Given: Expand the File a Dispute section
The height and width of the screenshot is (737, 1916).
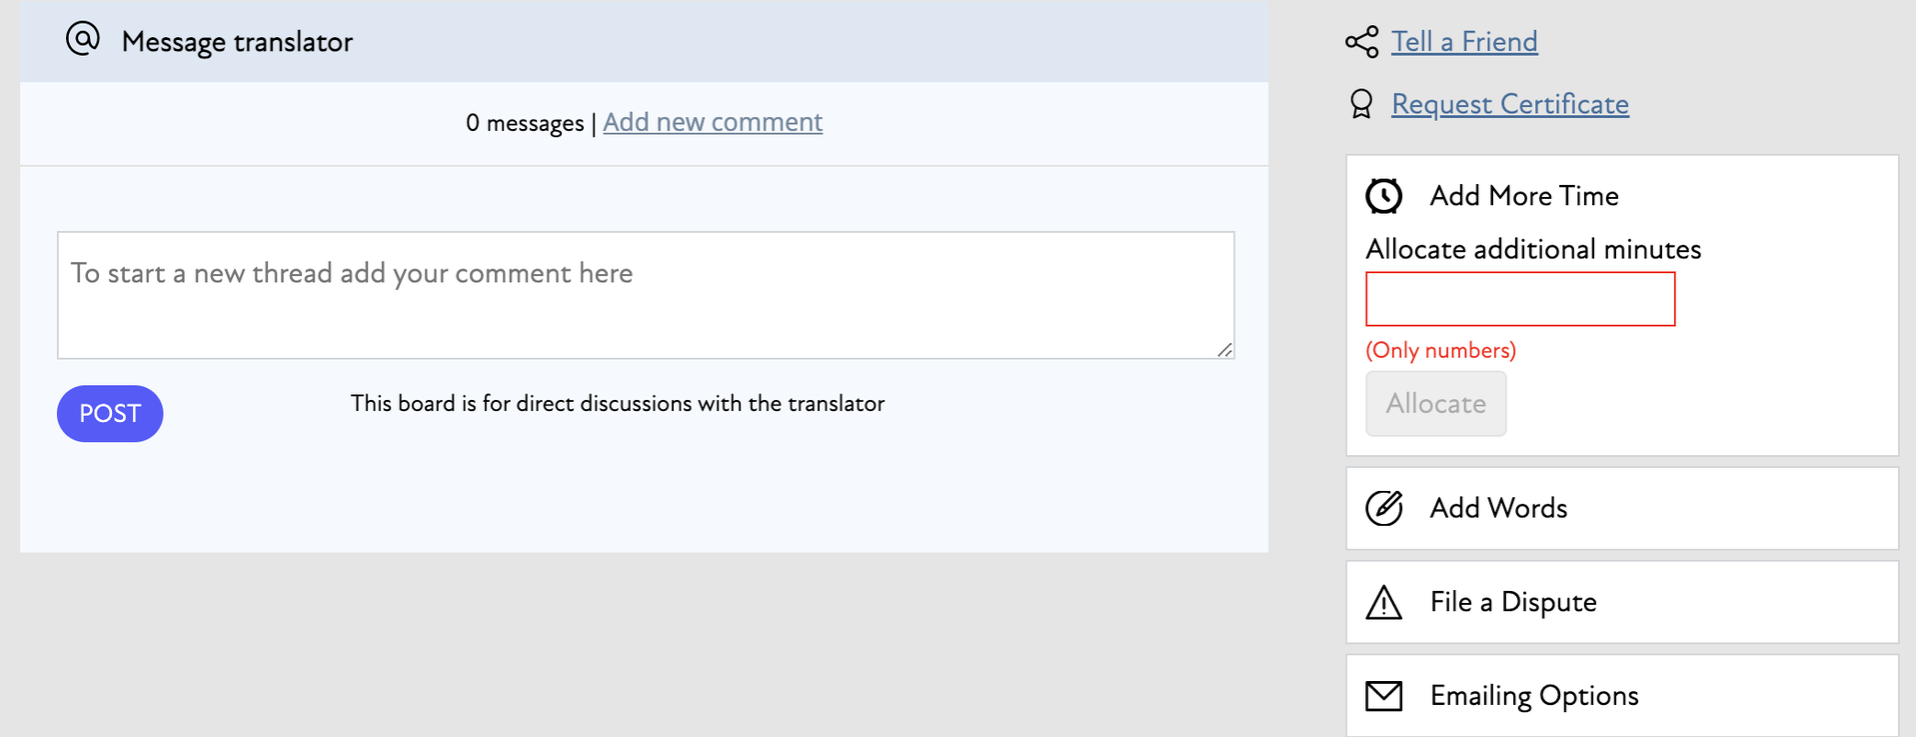Looking at the screenshot, I should [x=1512, y=602].
